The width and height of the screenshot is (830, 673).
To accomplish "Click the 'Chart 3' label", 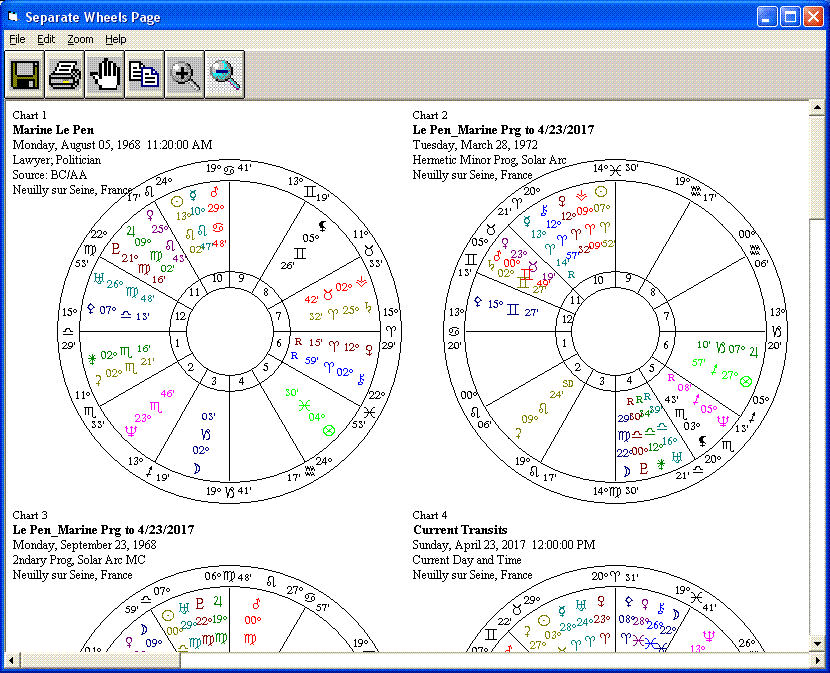I will point(30,515).
